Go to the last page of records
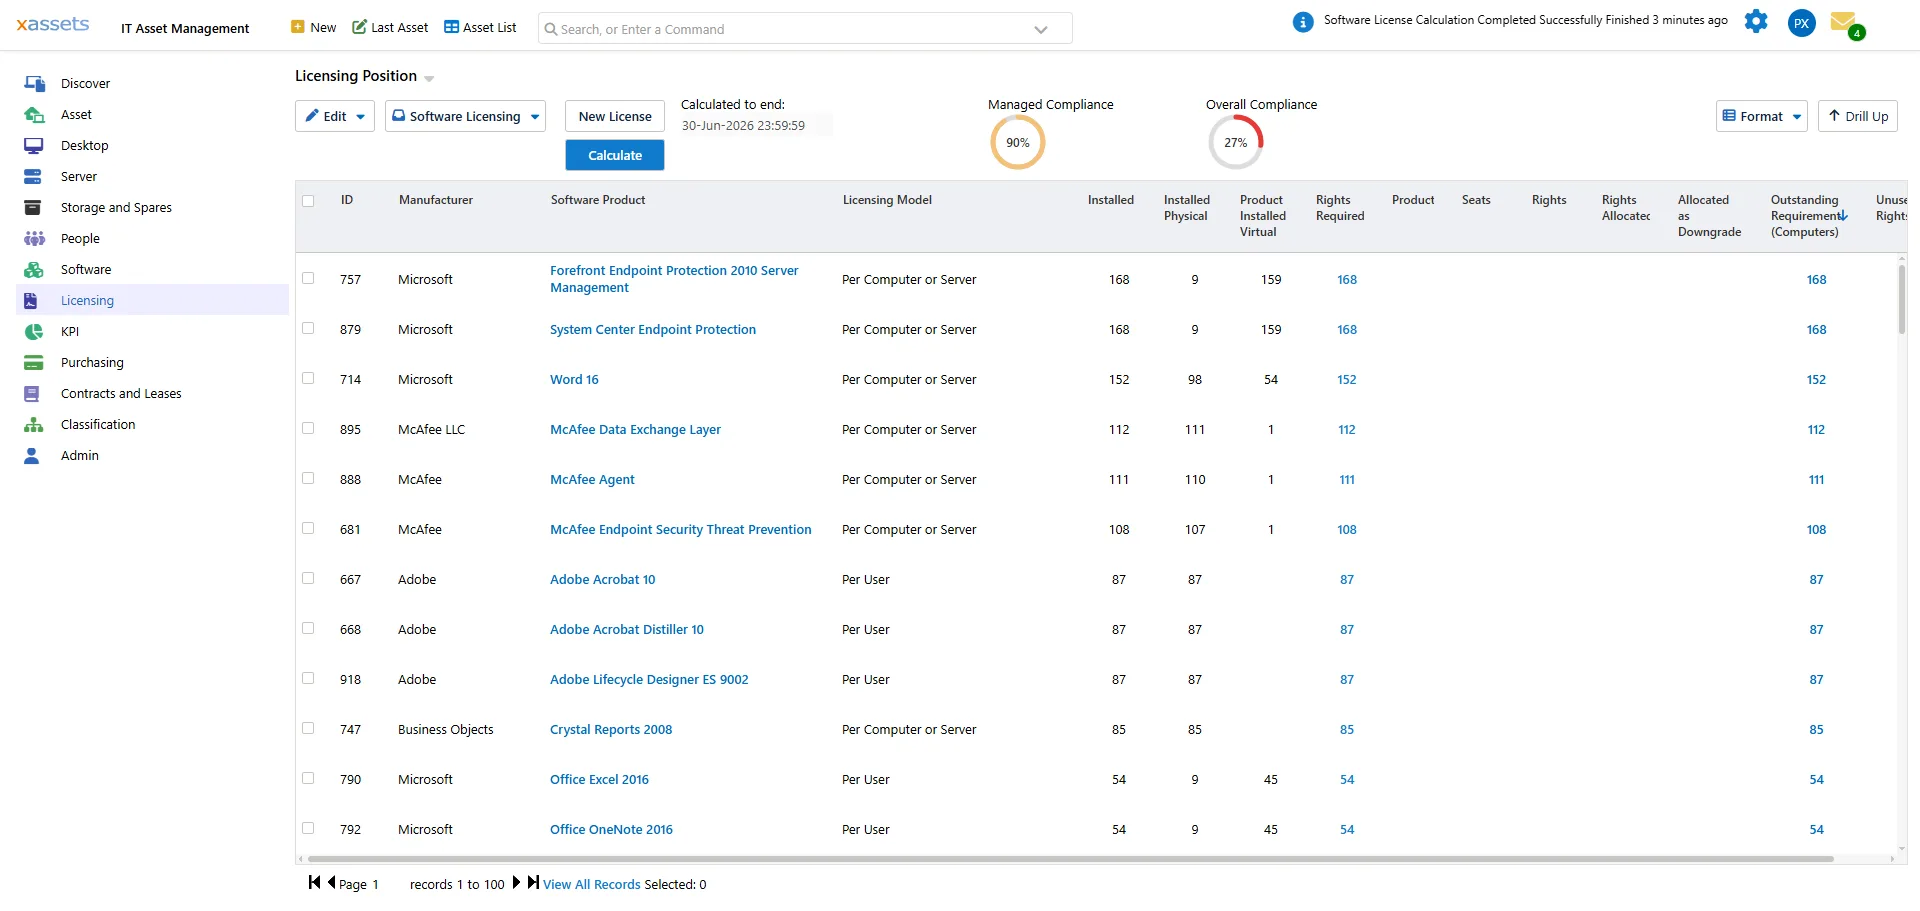The image size is (1920, 911). pos(533,882)
